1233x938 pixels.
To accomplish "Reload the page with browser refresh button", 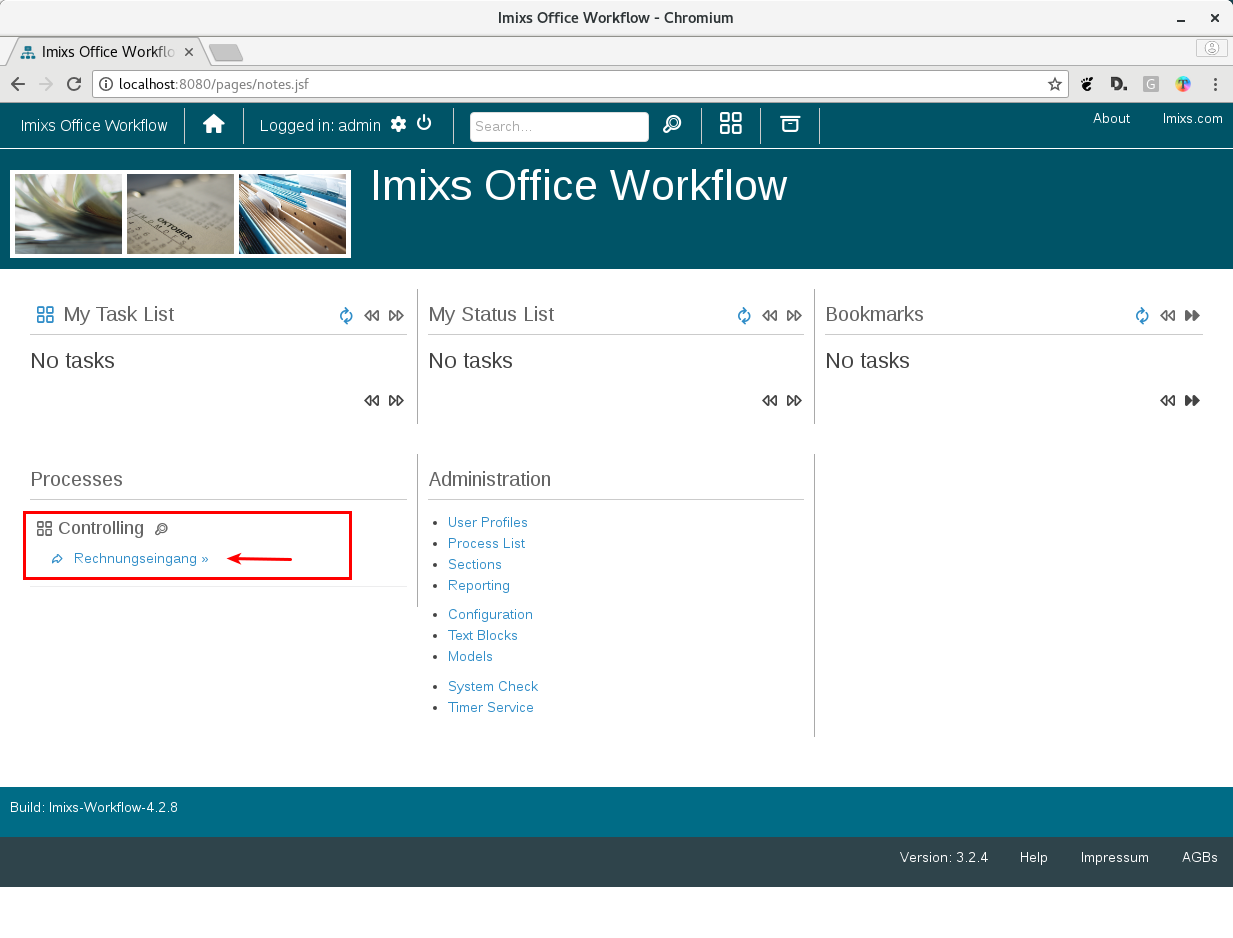I will 73,85.
